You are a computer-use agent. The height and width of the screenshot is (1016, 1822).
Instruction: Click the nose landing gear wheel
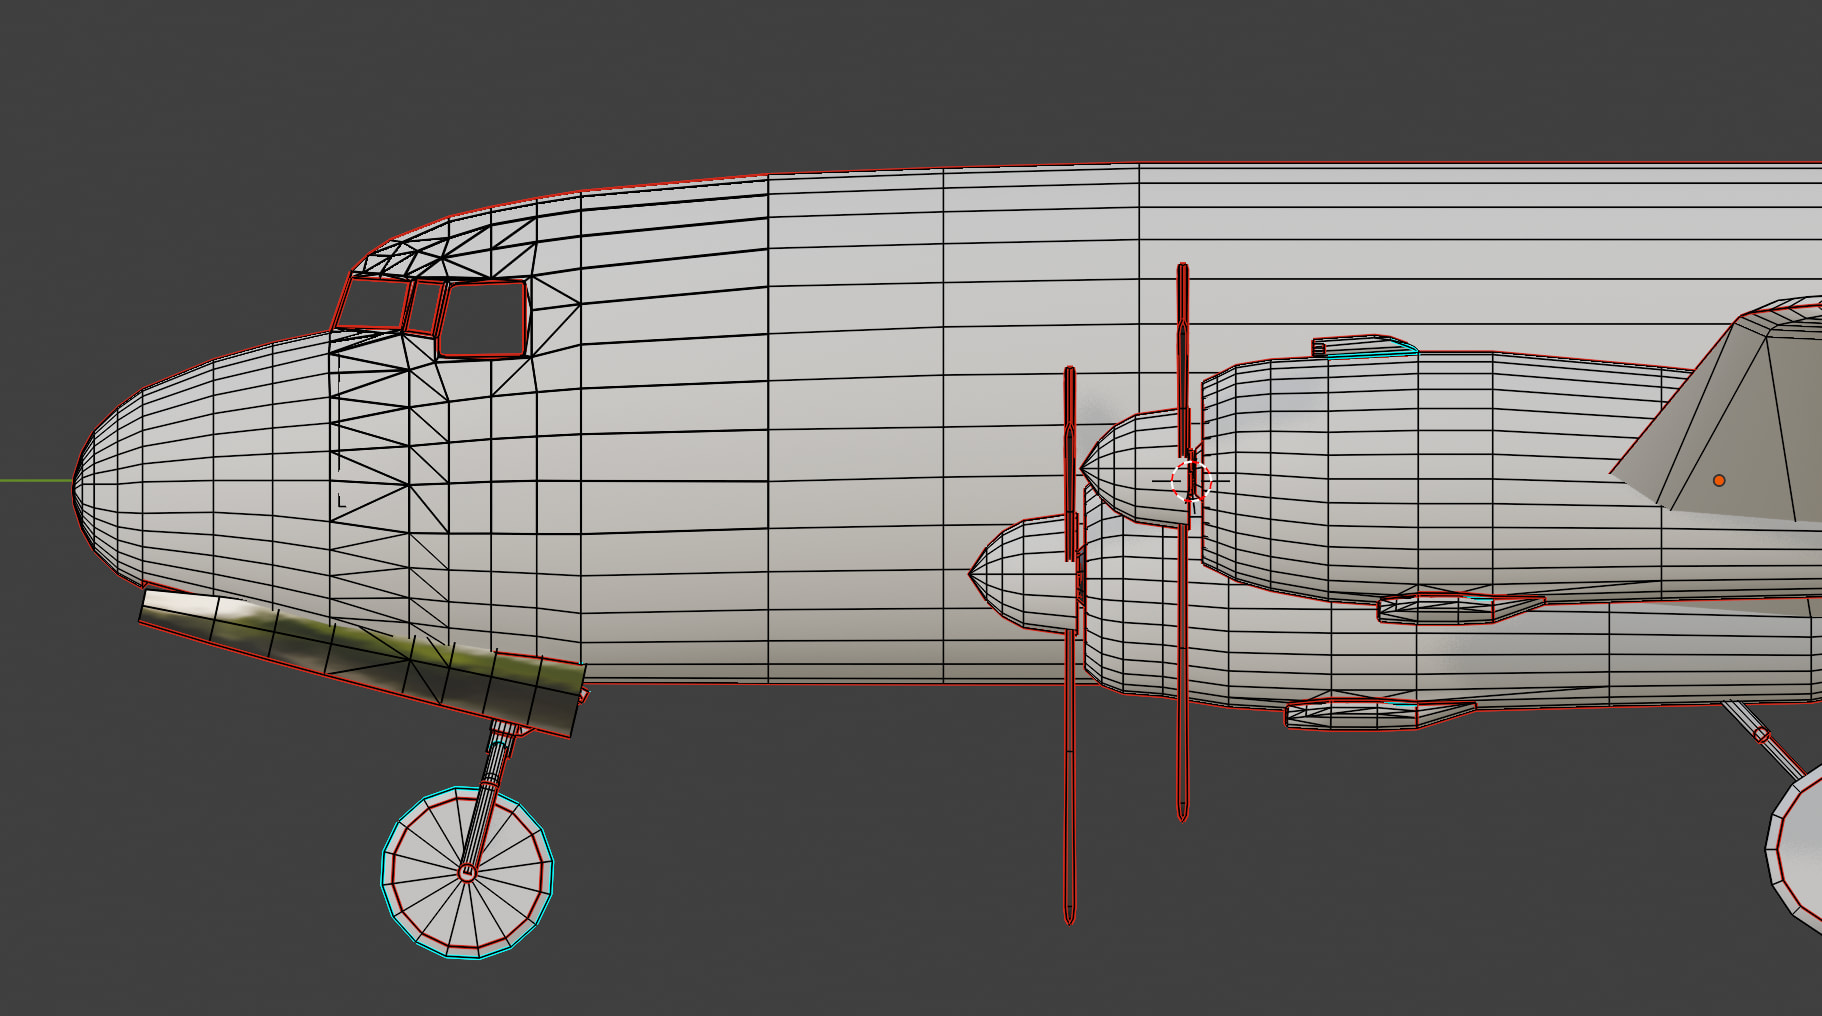[x=430, y=900]
